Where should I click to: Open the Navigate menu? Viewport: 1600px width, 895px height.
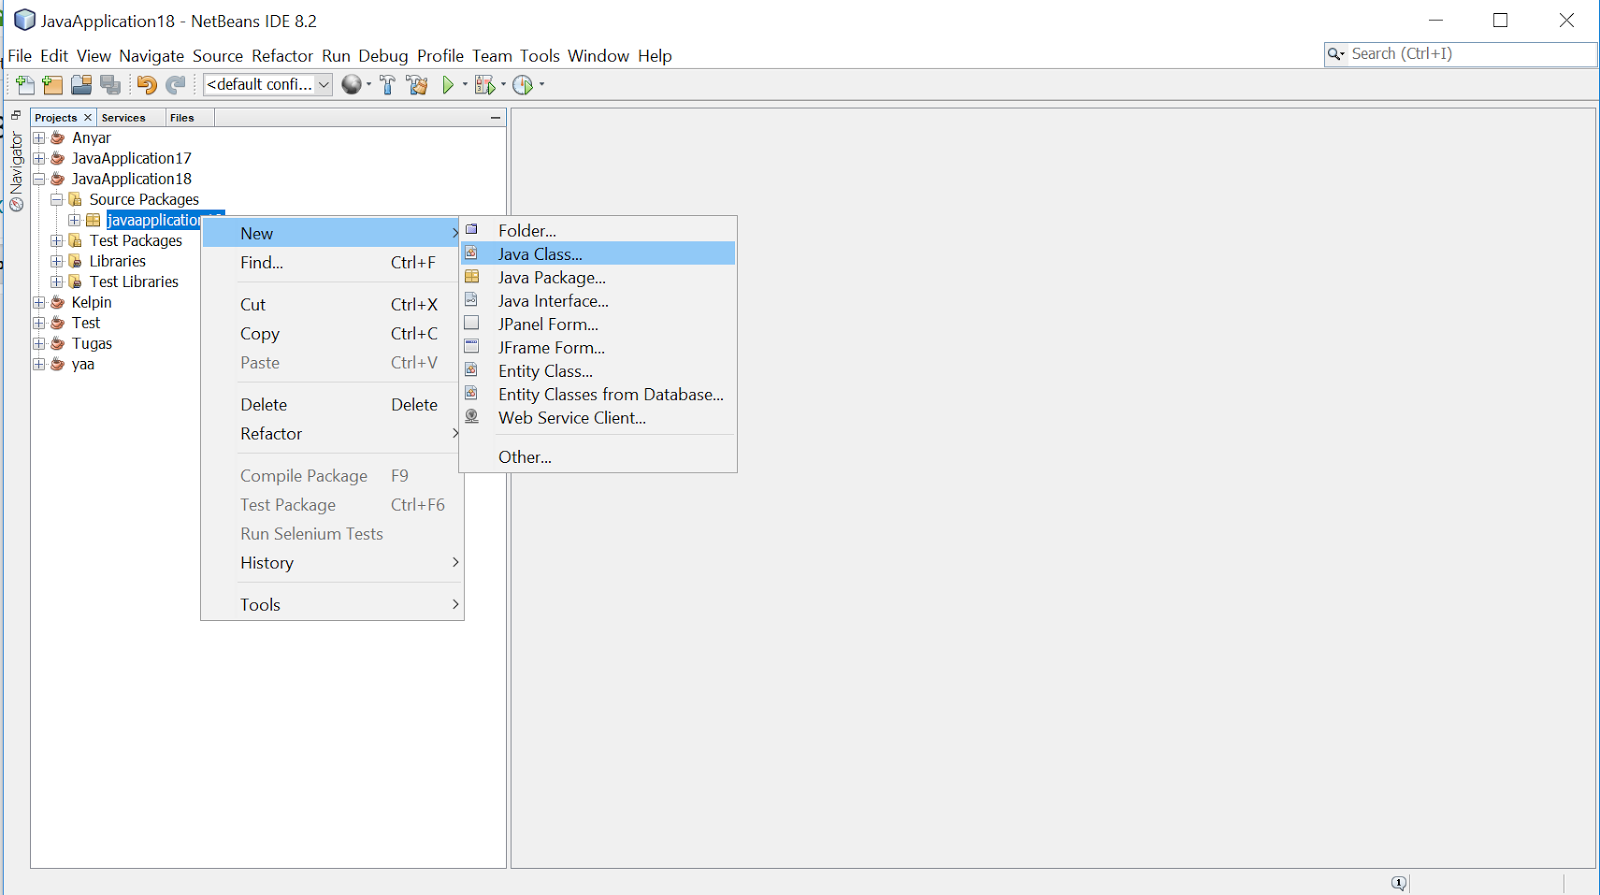click(x=151, y=56)
